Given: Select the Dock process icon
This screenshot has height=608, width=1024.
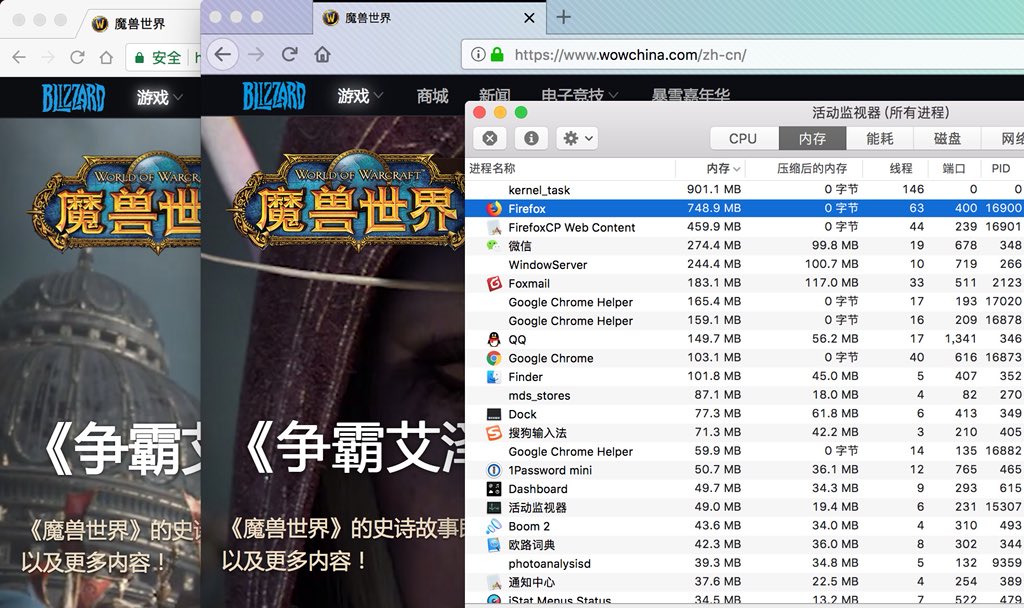Looking at the screenshot, I should pos(494,414).
